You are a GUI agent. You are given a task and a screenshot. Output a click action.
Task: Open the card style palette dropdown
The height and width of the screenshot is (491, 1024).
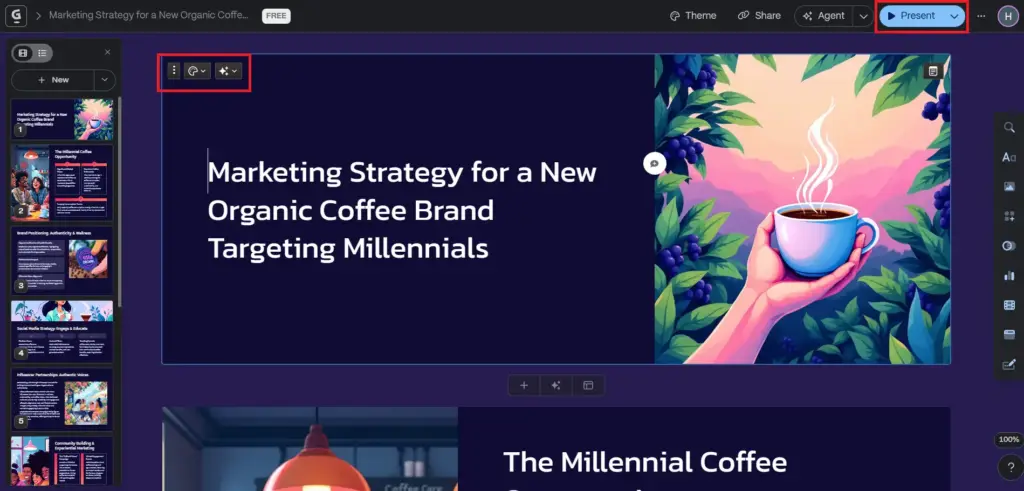pyautogui.click(x=197, y=71)
